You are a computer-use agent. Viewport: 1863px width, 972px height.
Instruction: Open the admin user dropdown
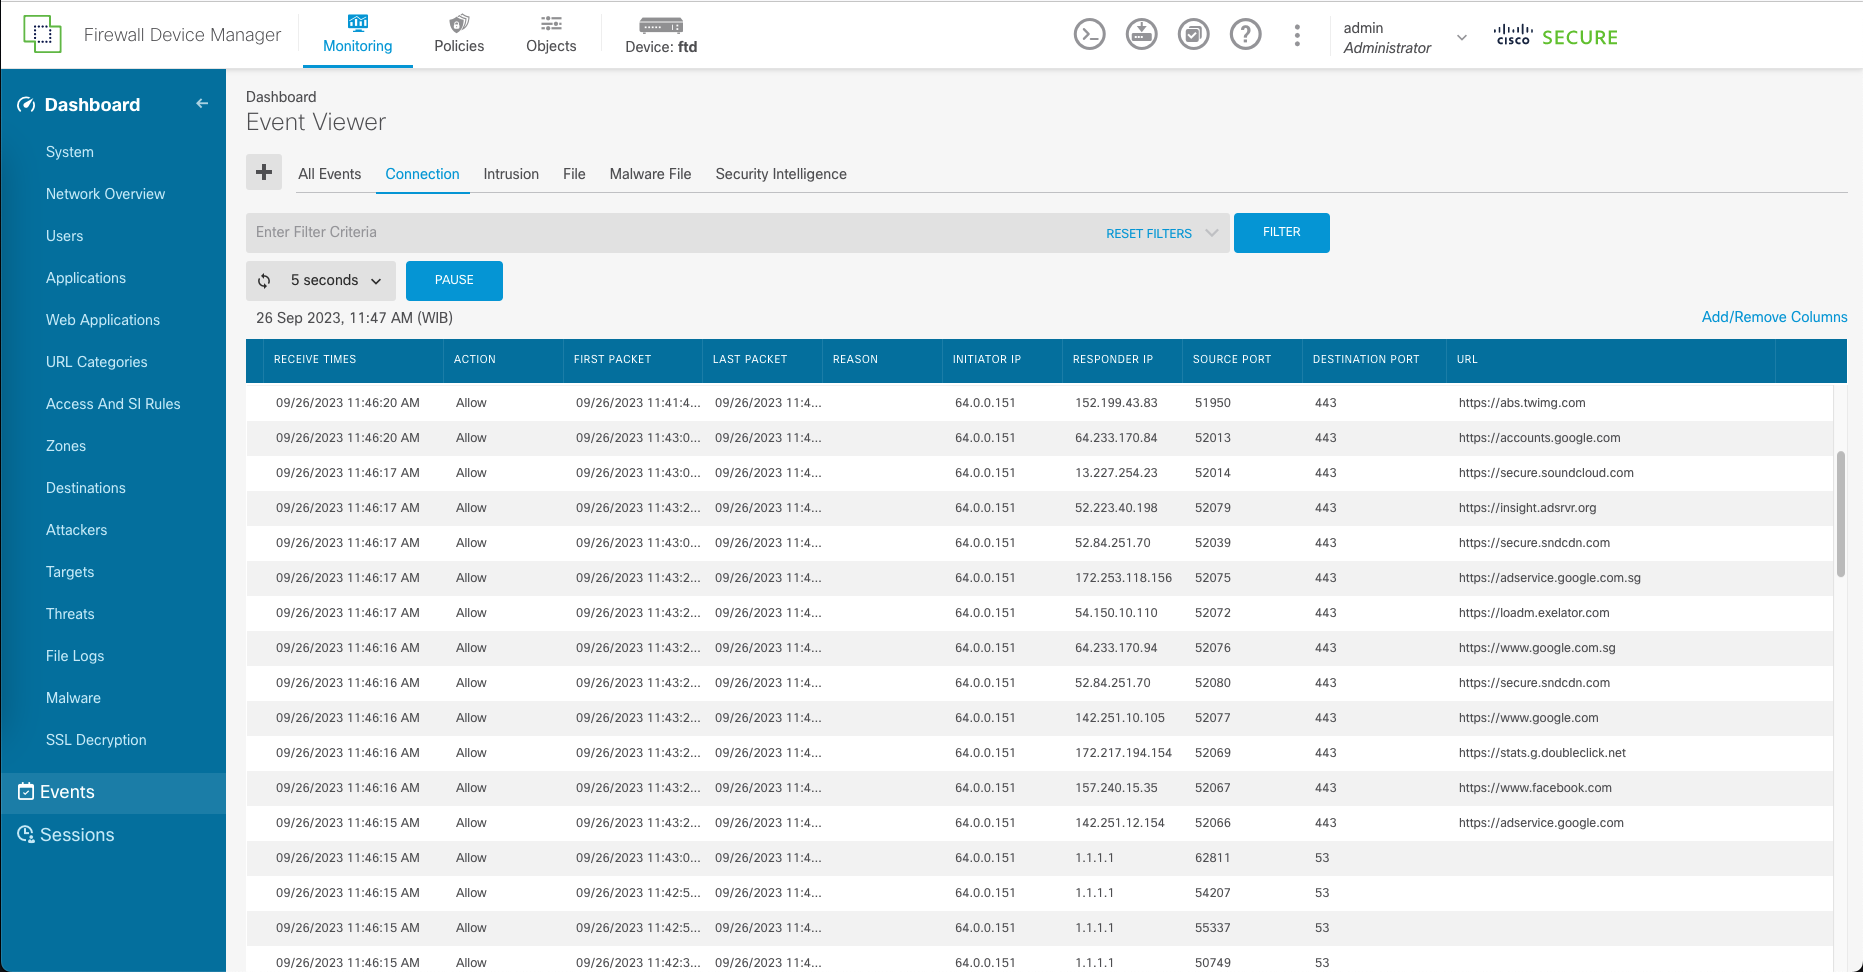[x=1461, y=37]
